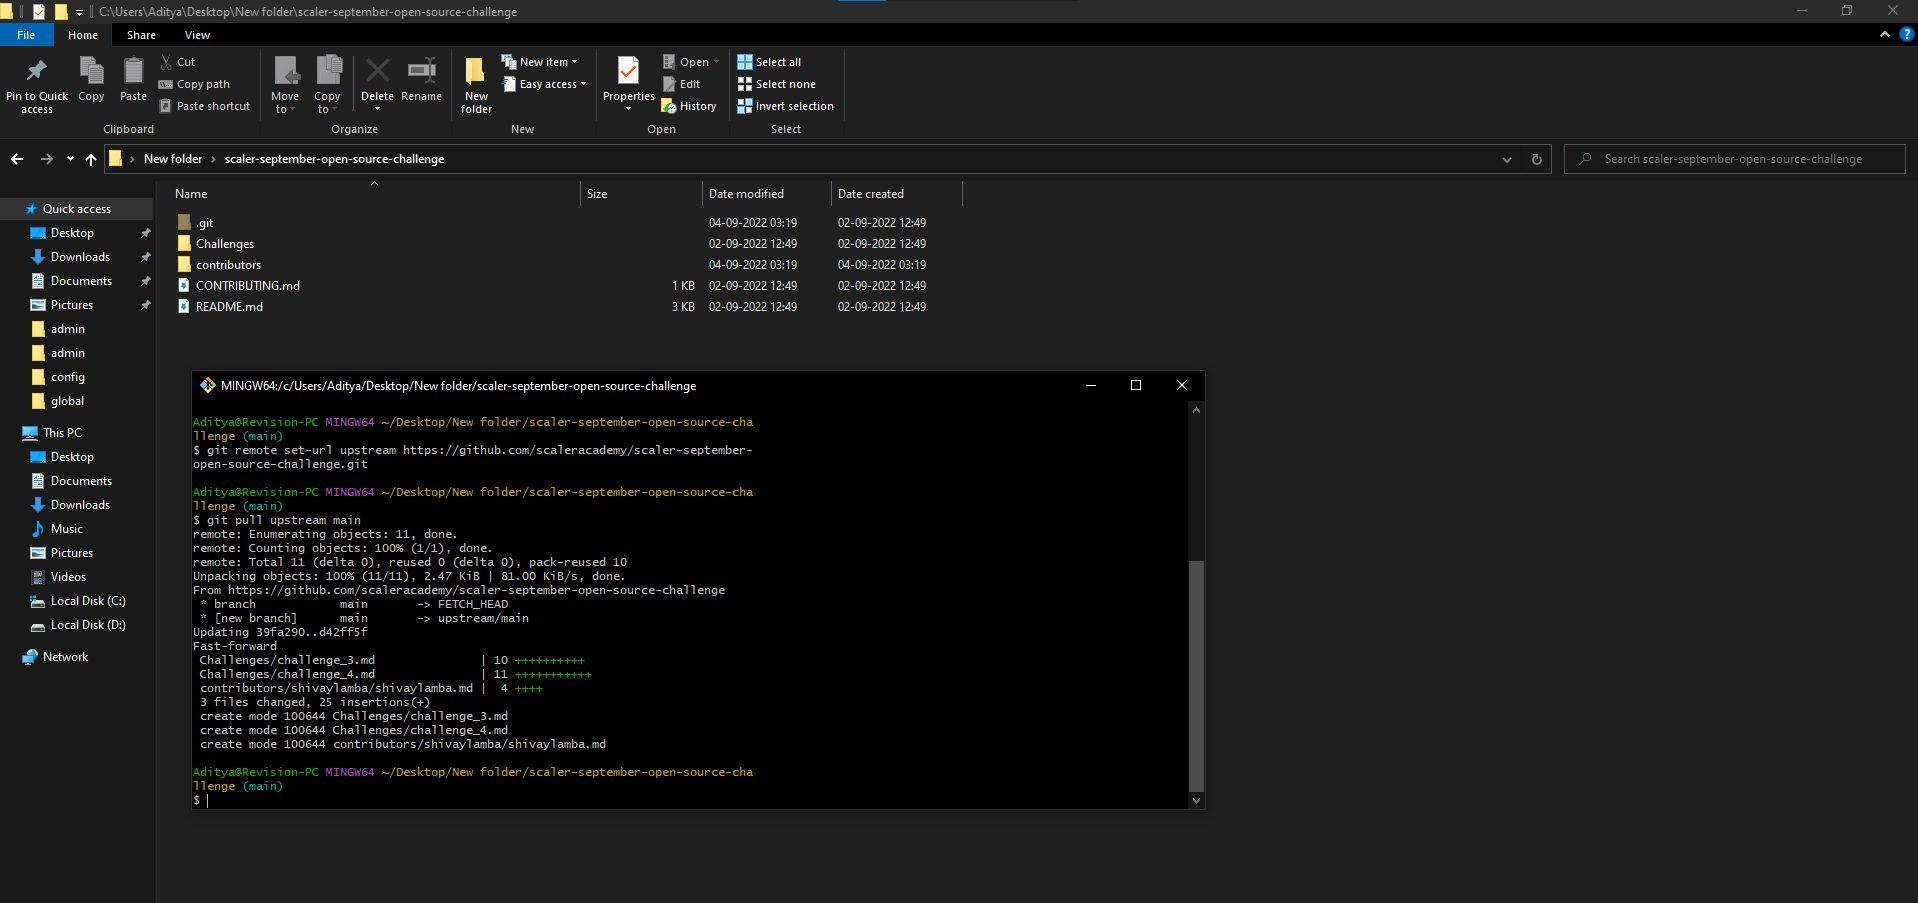Create a New folder
Image resolution: width=1918 pixels, height=903 pixels.
click(x=476, y=84)
